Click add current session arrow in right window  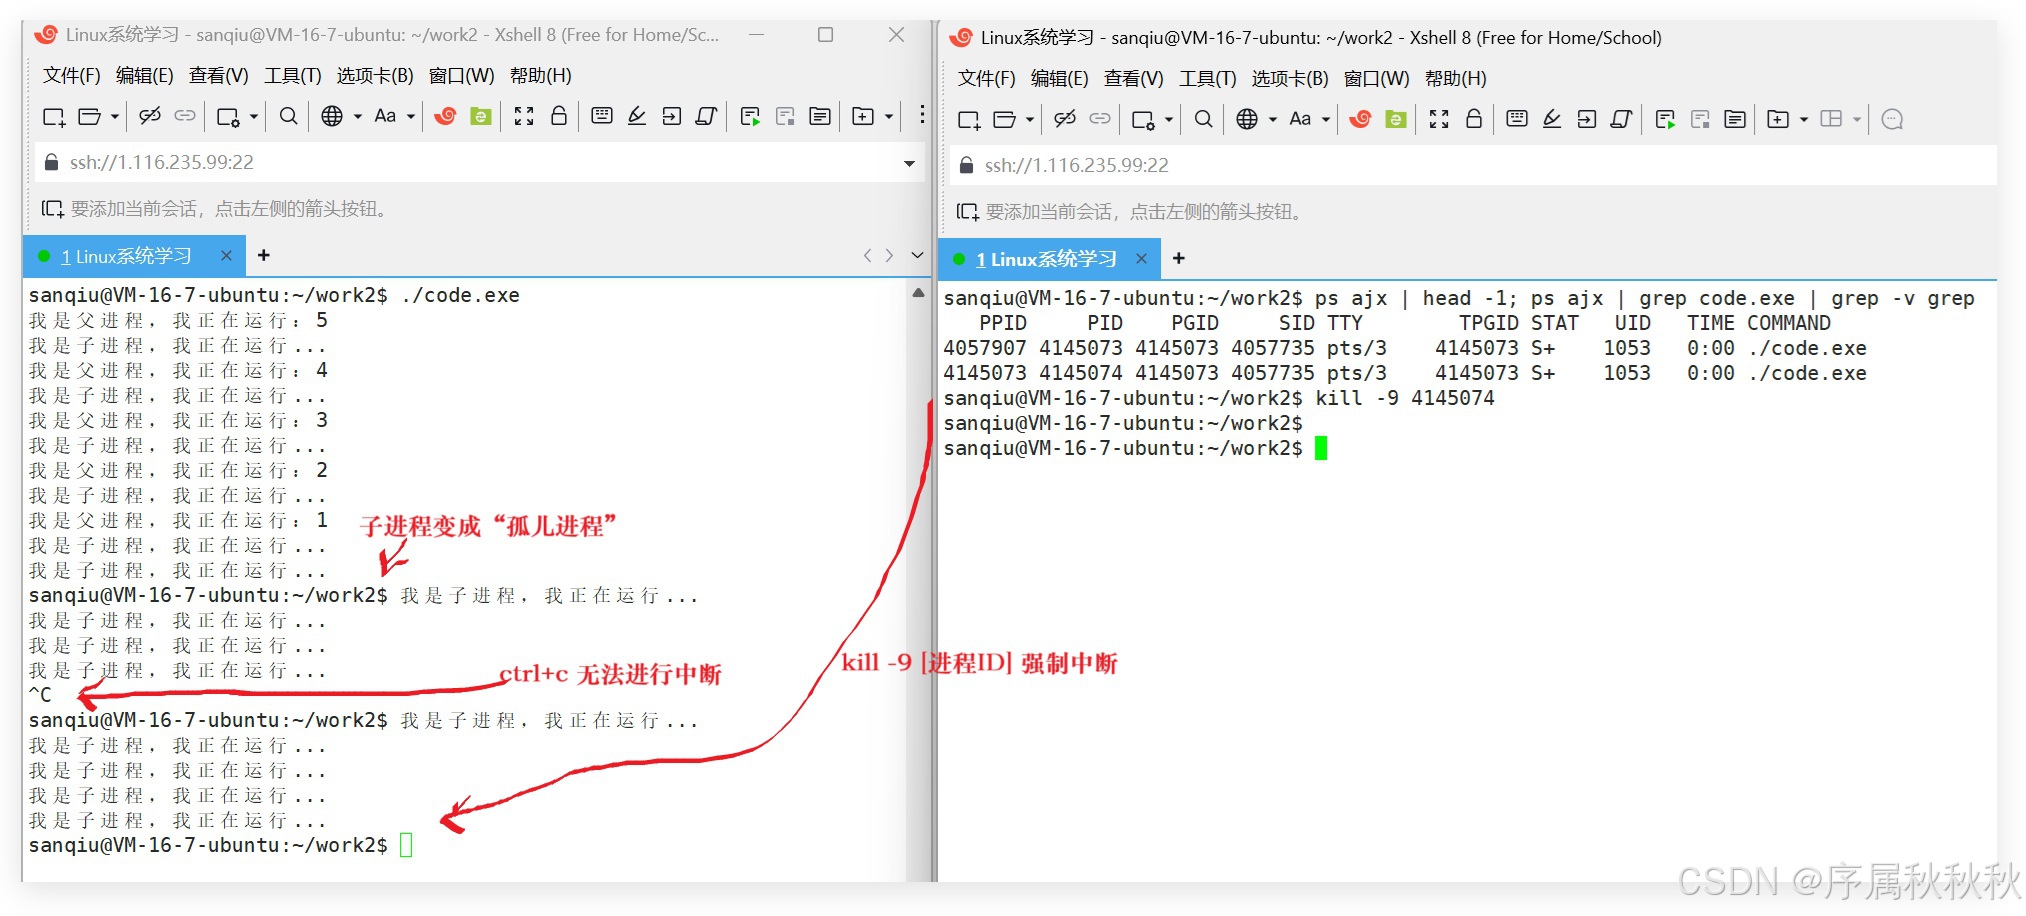point(967,212)
